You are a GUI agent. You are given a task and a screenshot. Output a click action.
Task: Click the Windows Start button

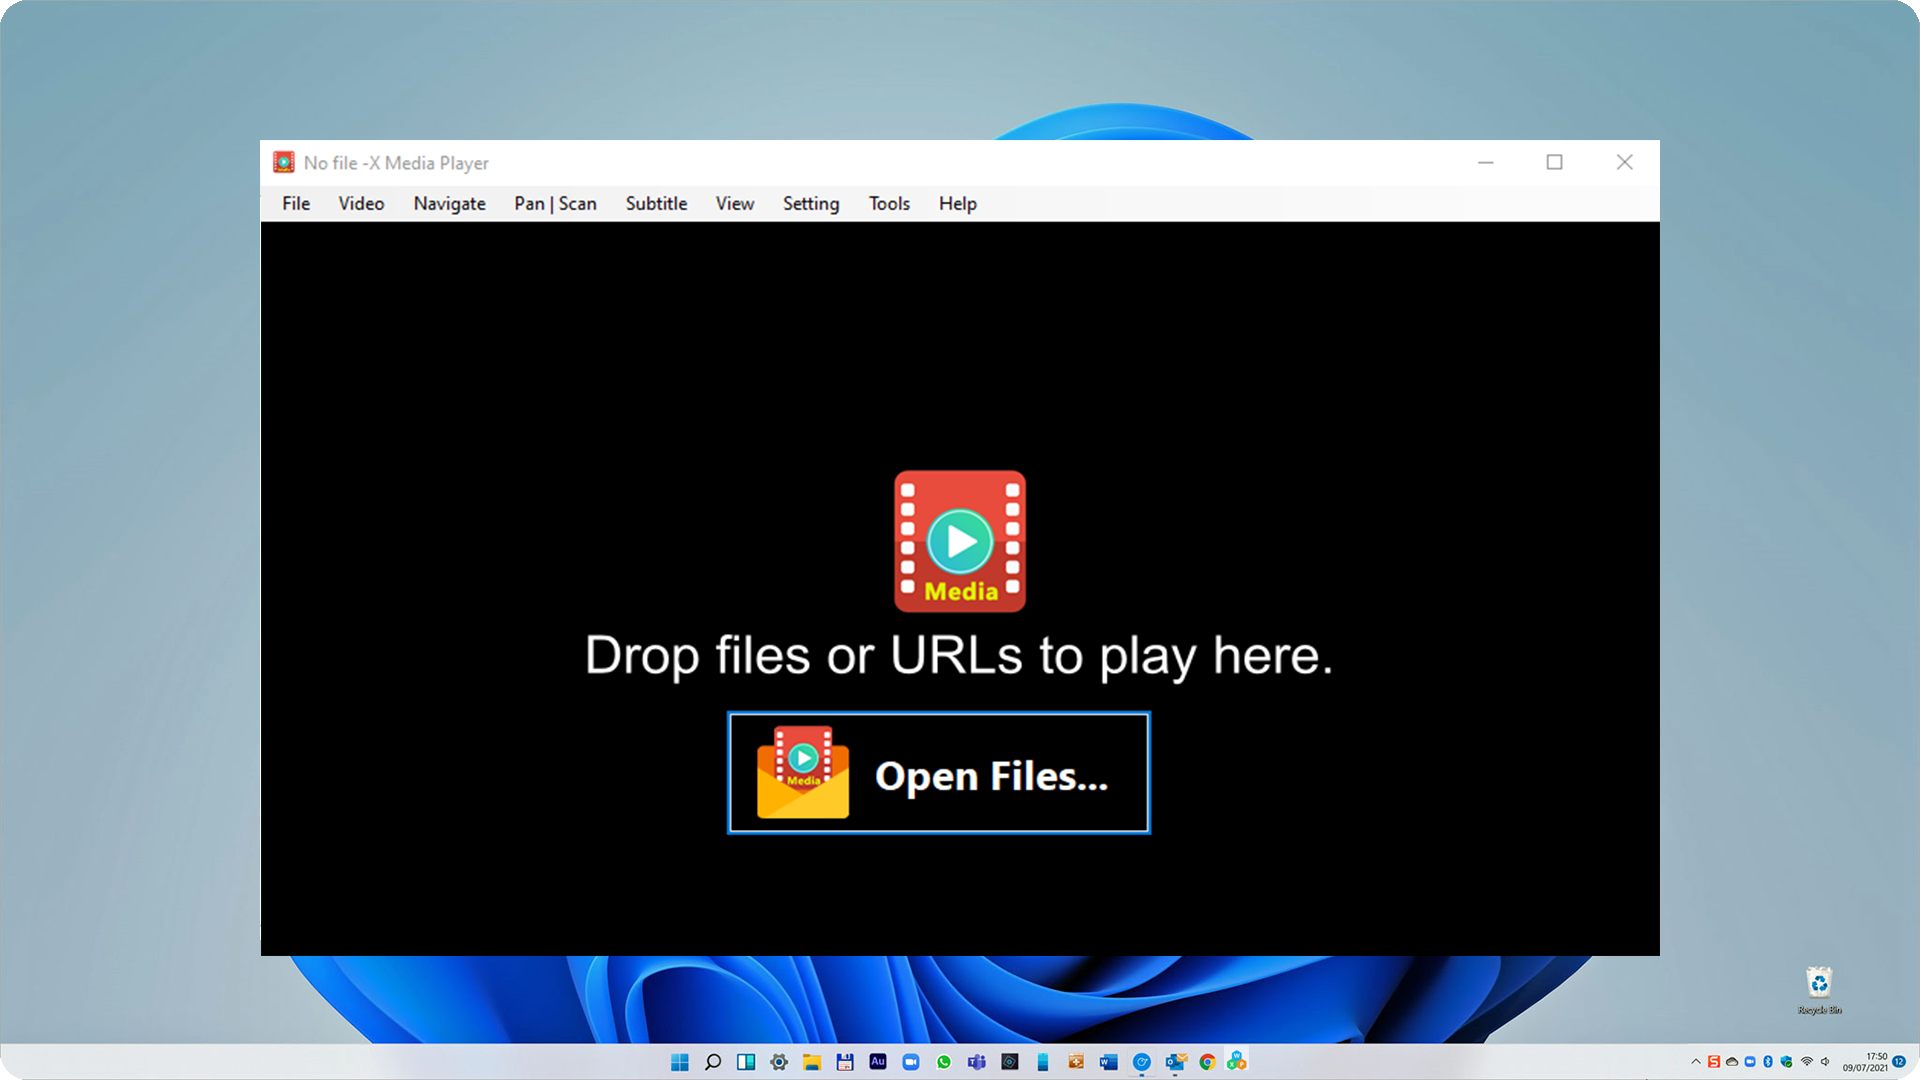click(680, 1062)
